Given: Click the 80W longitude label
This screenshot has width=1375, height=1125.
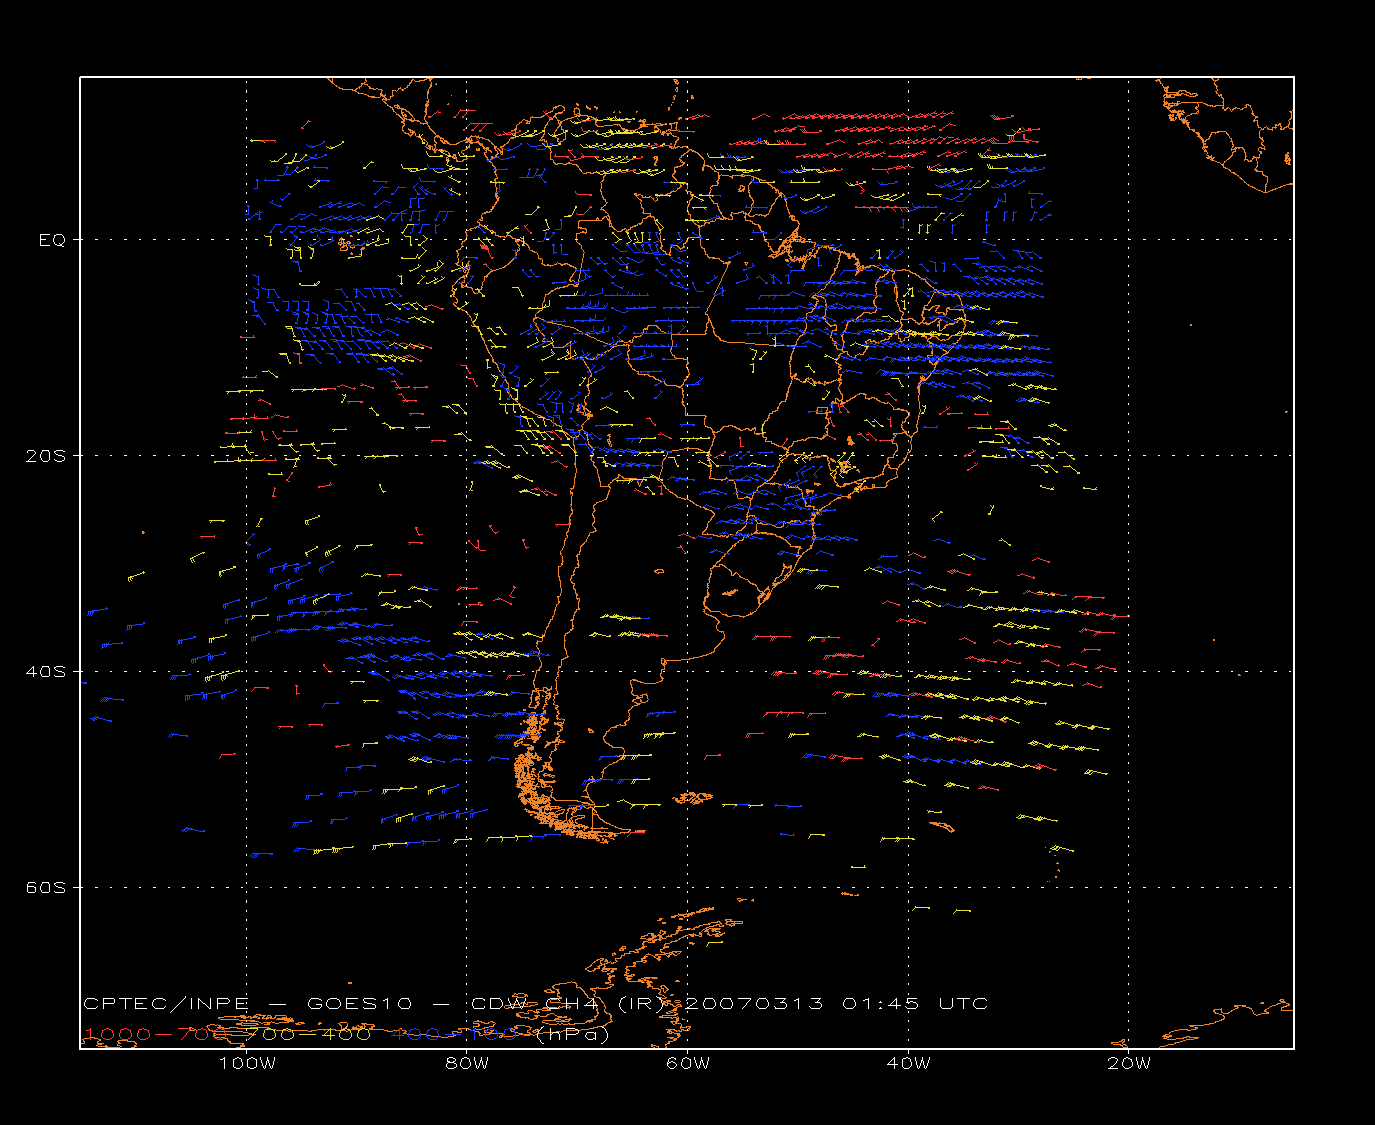Looking at the screenshot, I should [467, 1063].
